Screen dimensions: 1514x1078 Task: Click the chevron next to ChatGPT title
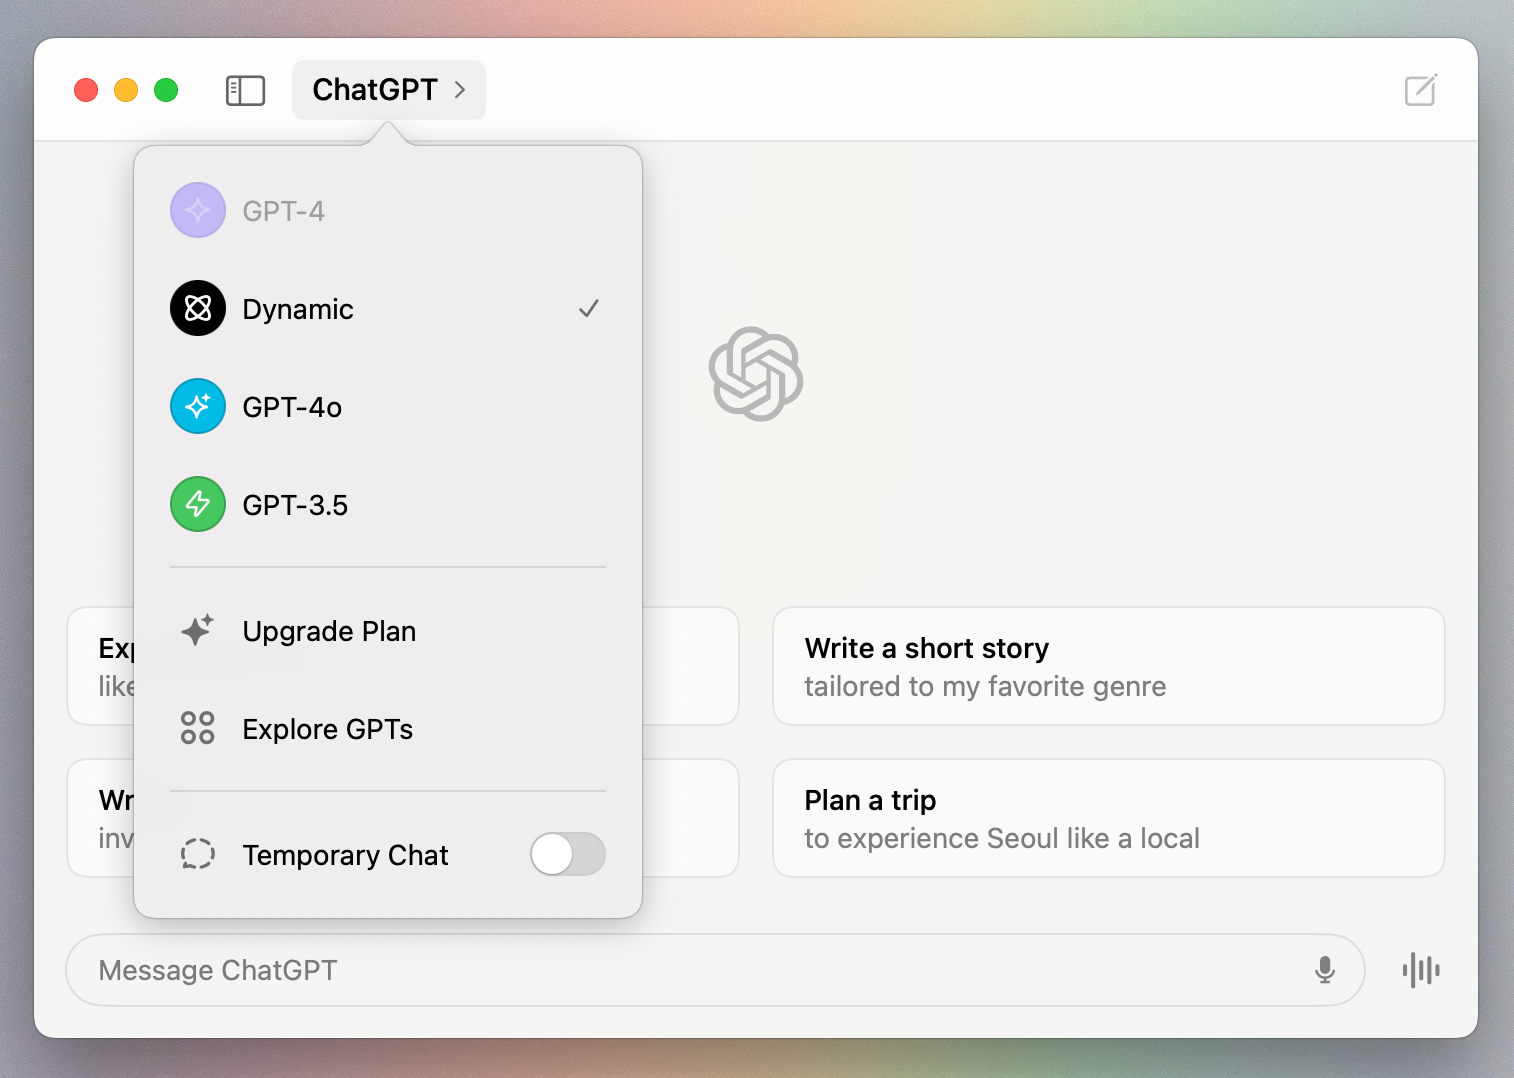461,90
